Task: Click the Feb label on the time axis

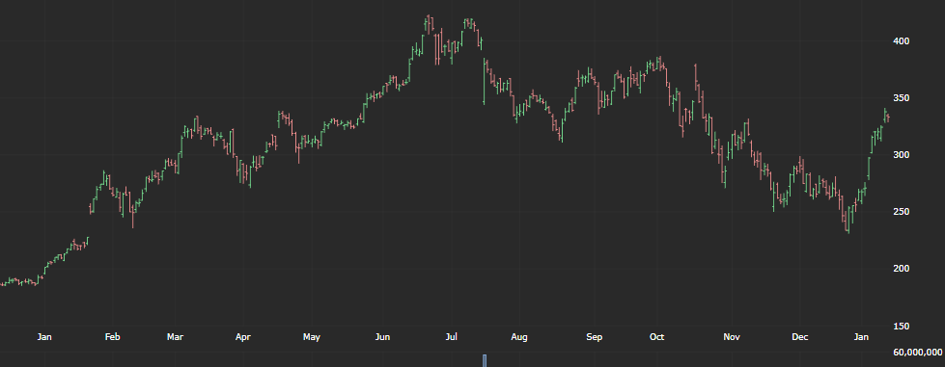Action: [113, 337]
